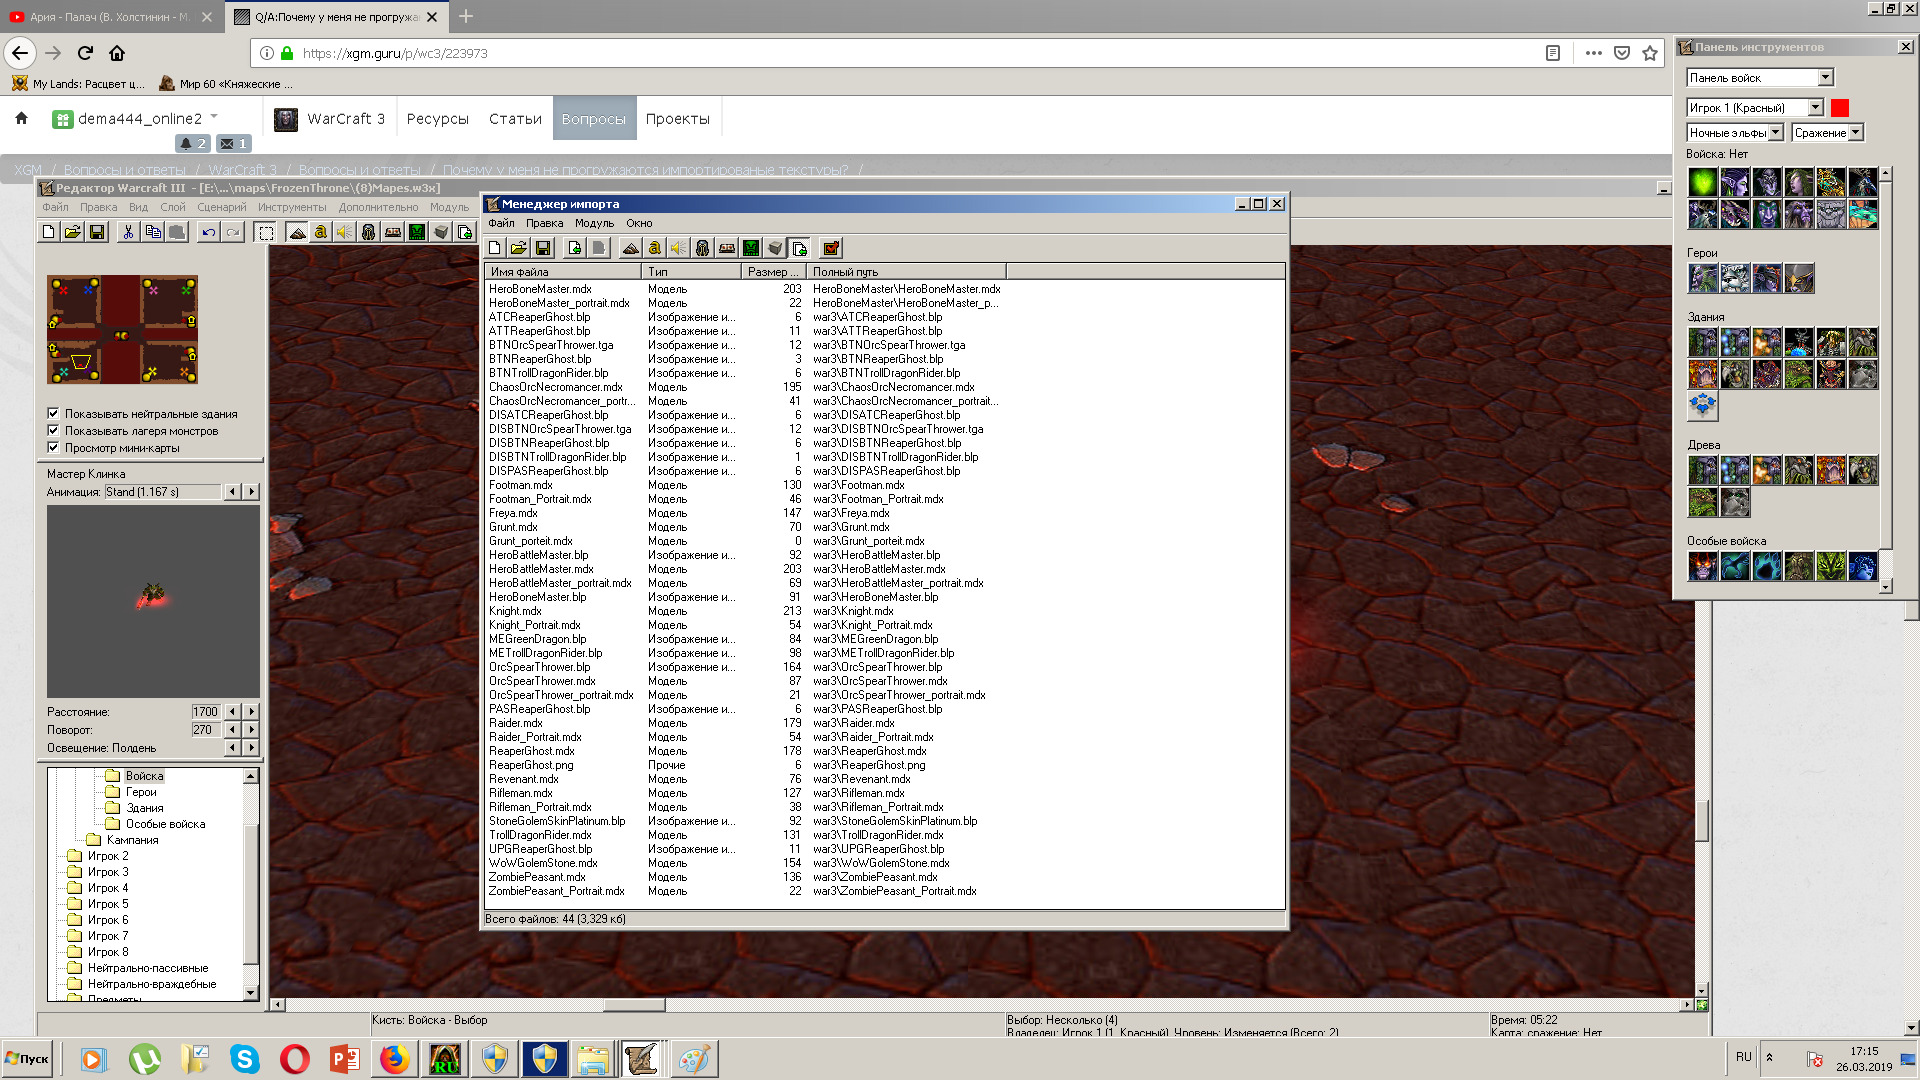The image size is (1920, 1080).
Task: Toggle 'Просмотр мини-карты' checkbox
Action: [x=53, y=447]
